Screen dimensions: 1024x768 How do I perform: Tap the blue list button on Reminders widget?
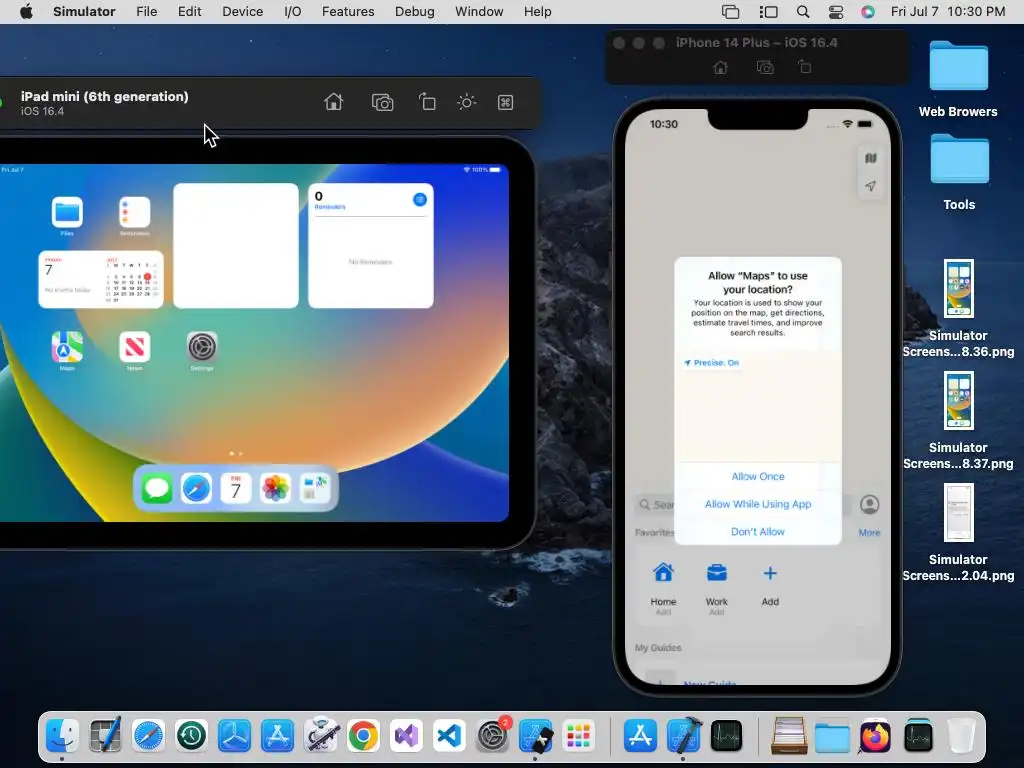(x=420, y=199)
